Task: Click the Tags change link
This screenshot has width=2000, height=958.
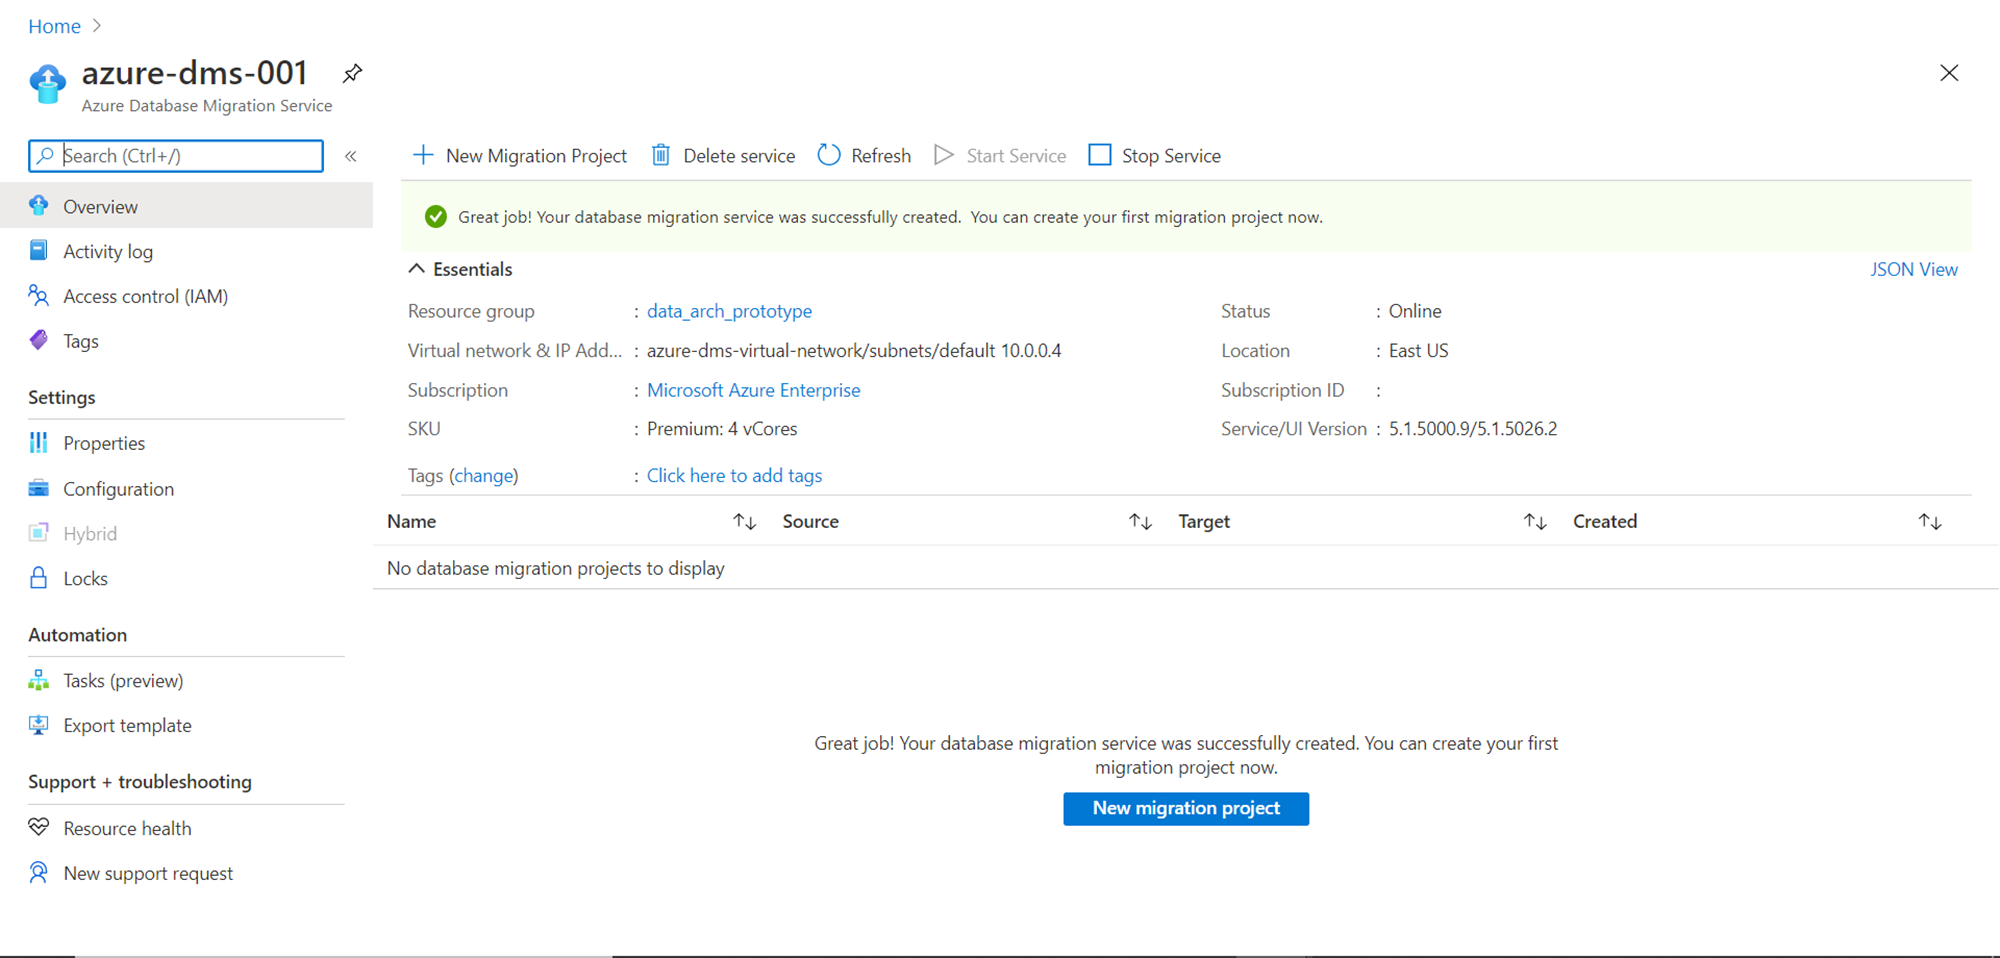Action: [x=484, y=475]
